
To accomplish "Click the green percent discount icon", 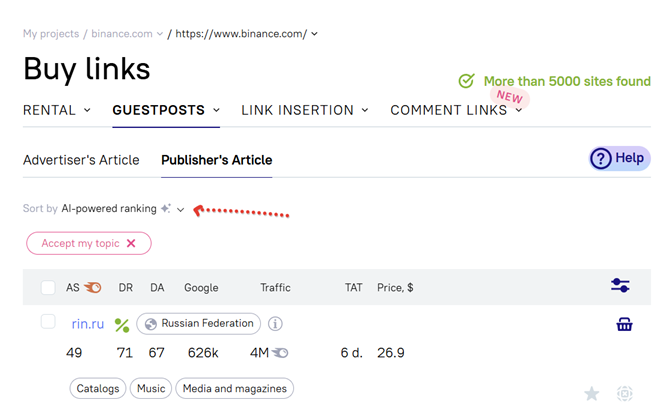I will coord(122,325).
